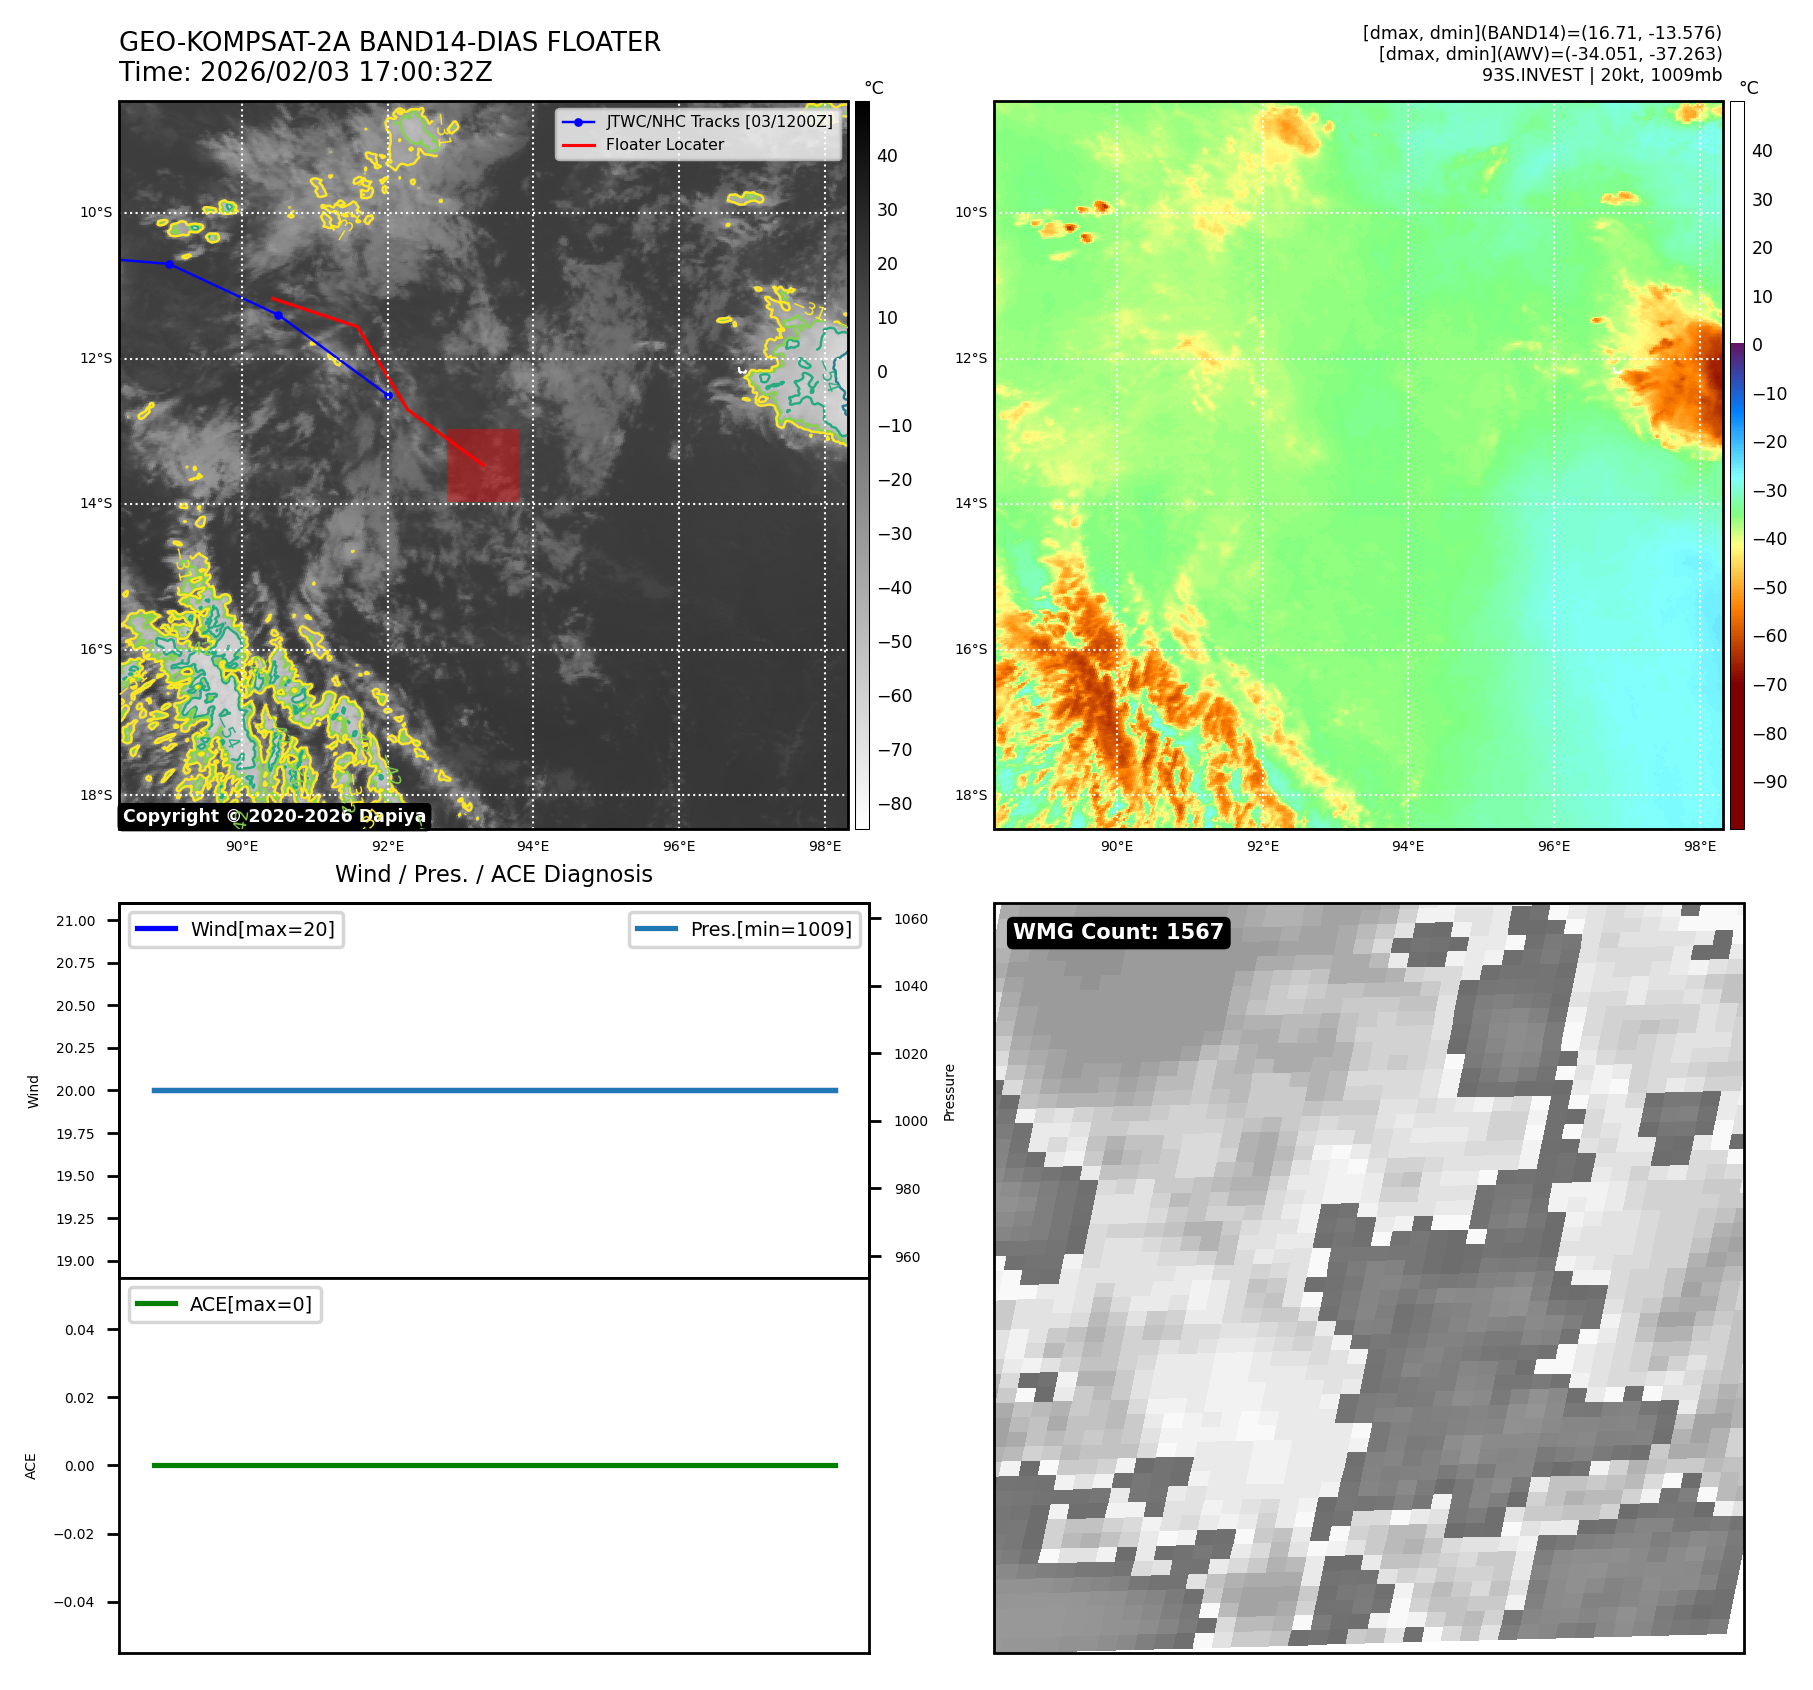Click the 93S.INVEST status text

click(x=1601, y=75)
